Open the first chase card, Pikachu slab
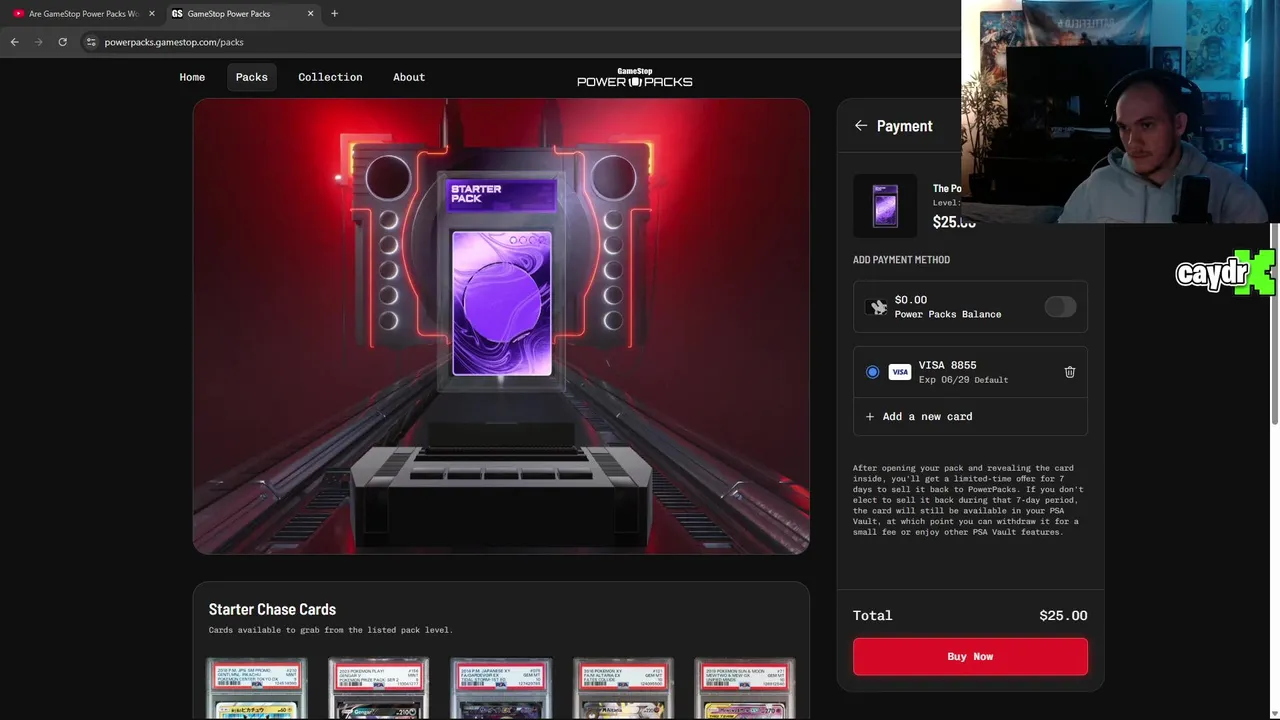Screen dimensions: 1280x720 (257, 688)
